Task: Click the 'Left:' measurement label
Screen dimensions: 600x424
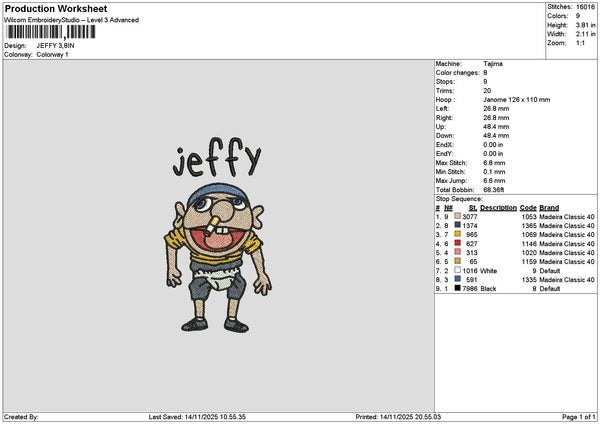Action: click(x=442, y=109)
